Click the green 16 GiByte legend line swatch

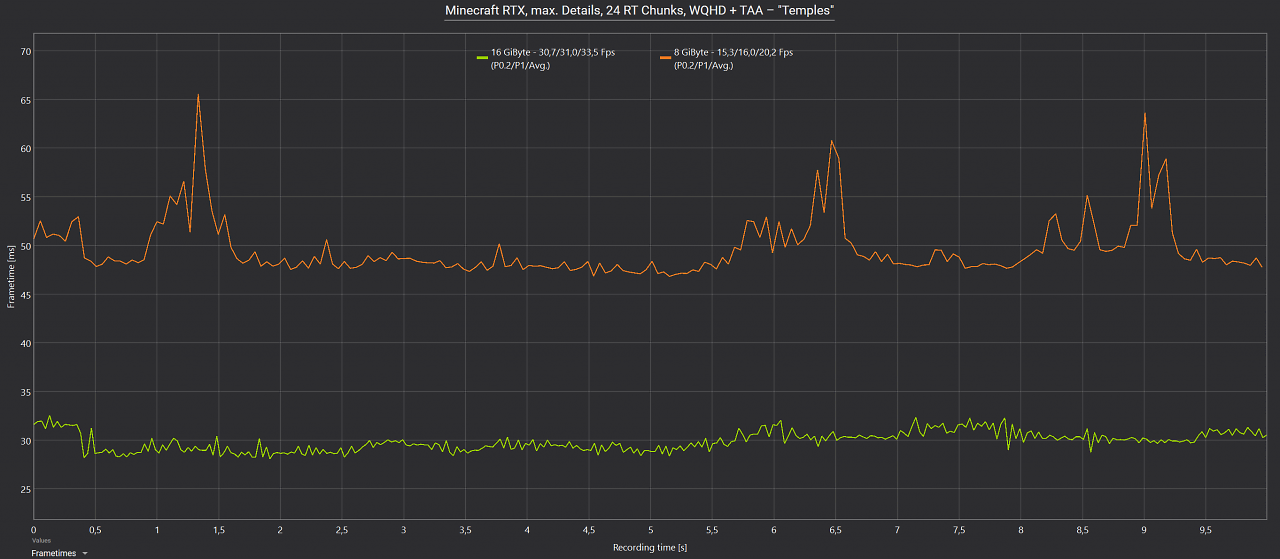[482, 58]
